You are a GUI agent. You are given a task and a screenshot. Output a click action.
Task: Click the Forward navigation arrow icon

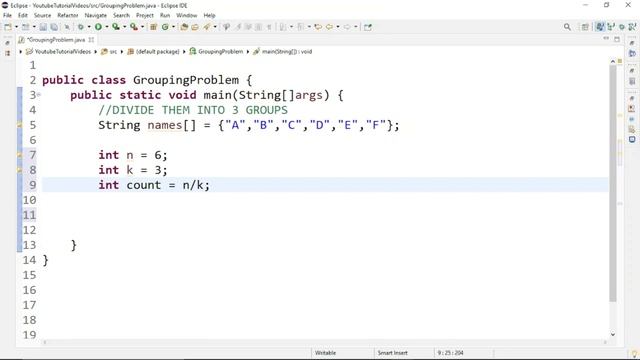347,27
